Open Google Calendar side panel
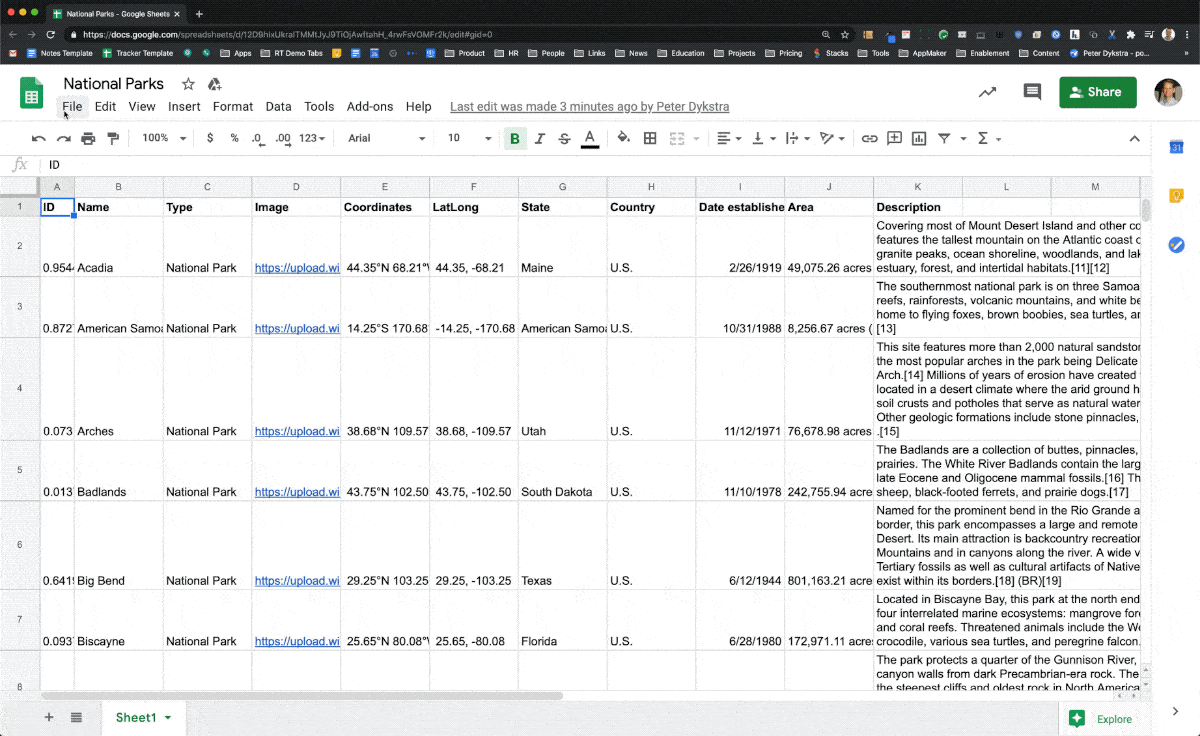 (x=1176, y=146)
